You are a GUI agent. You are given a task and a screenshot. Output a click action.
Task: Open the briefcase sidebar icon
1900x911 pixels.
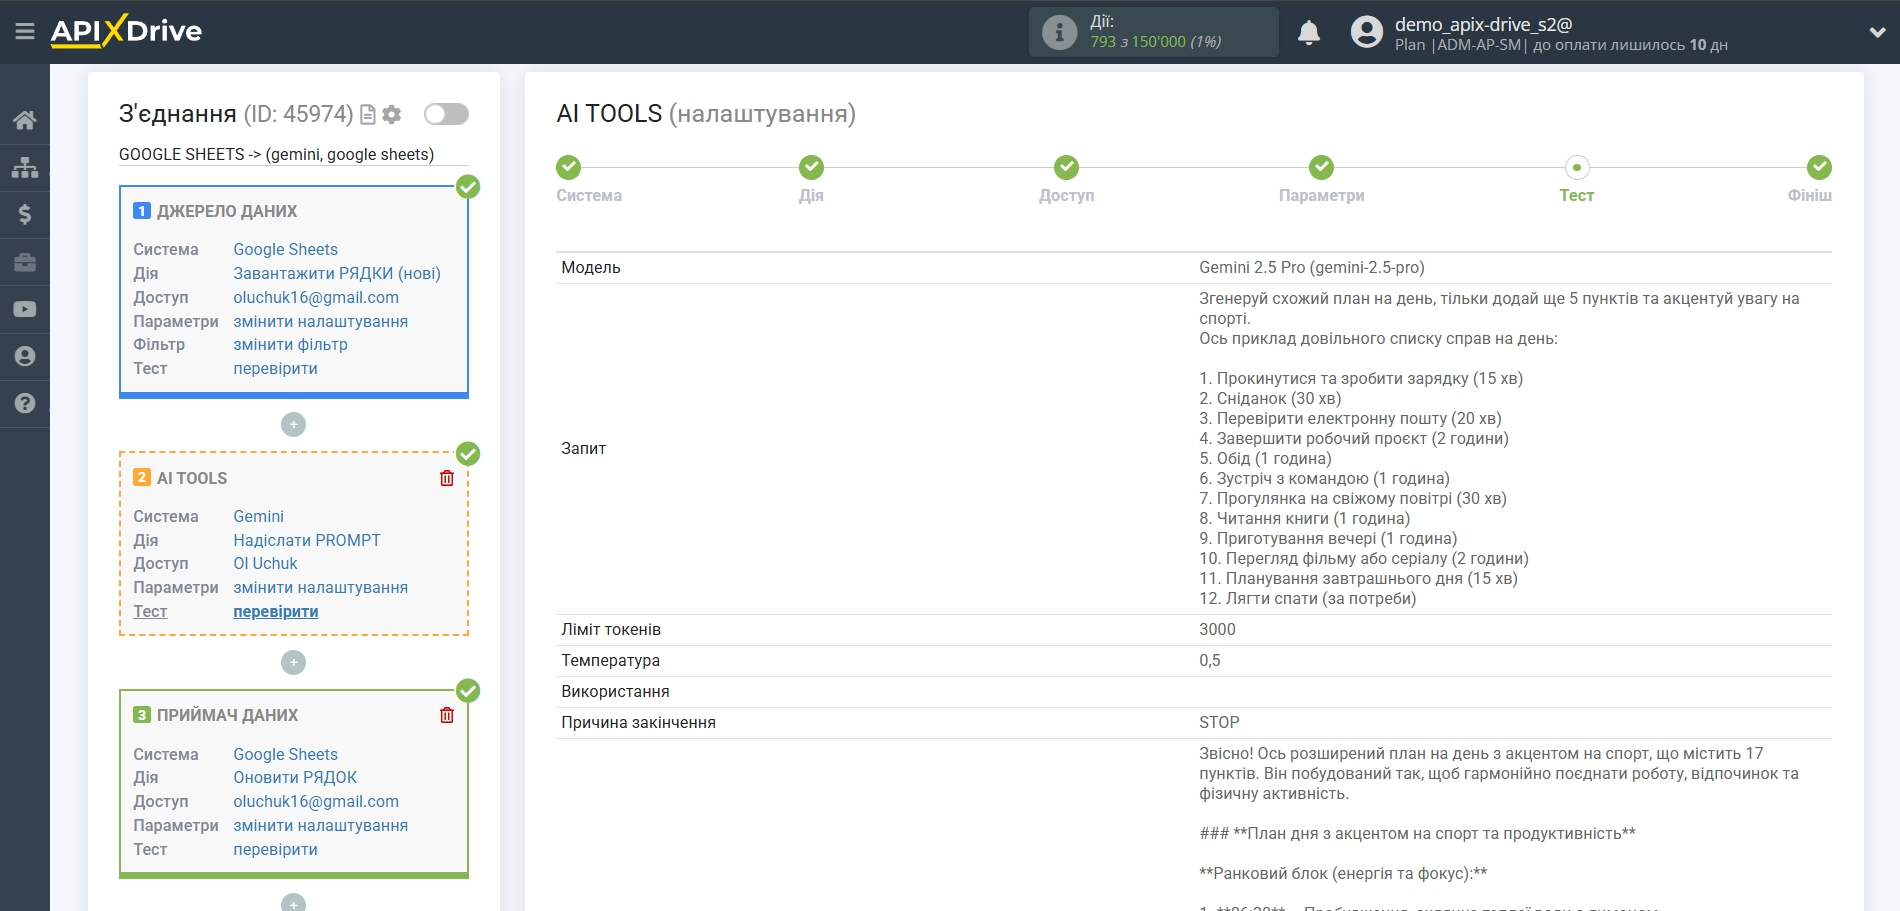click(25, 262)
